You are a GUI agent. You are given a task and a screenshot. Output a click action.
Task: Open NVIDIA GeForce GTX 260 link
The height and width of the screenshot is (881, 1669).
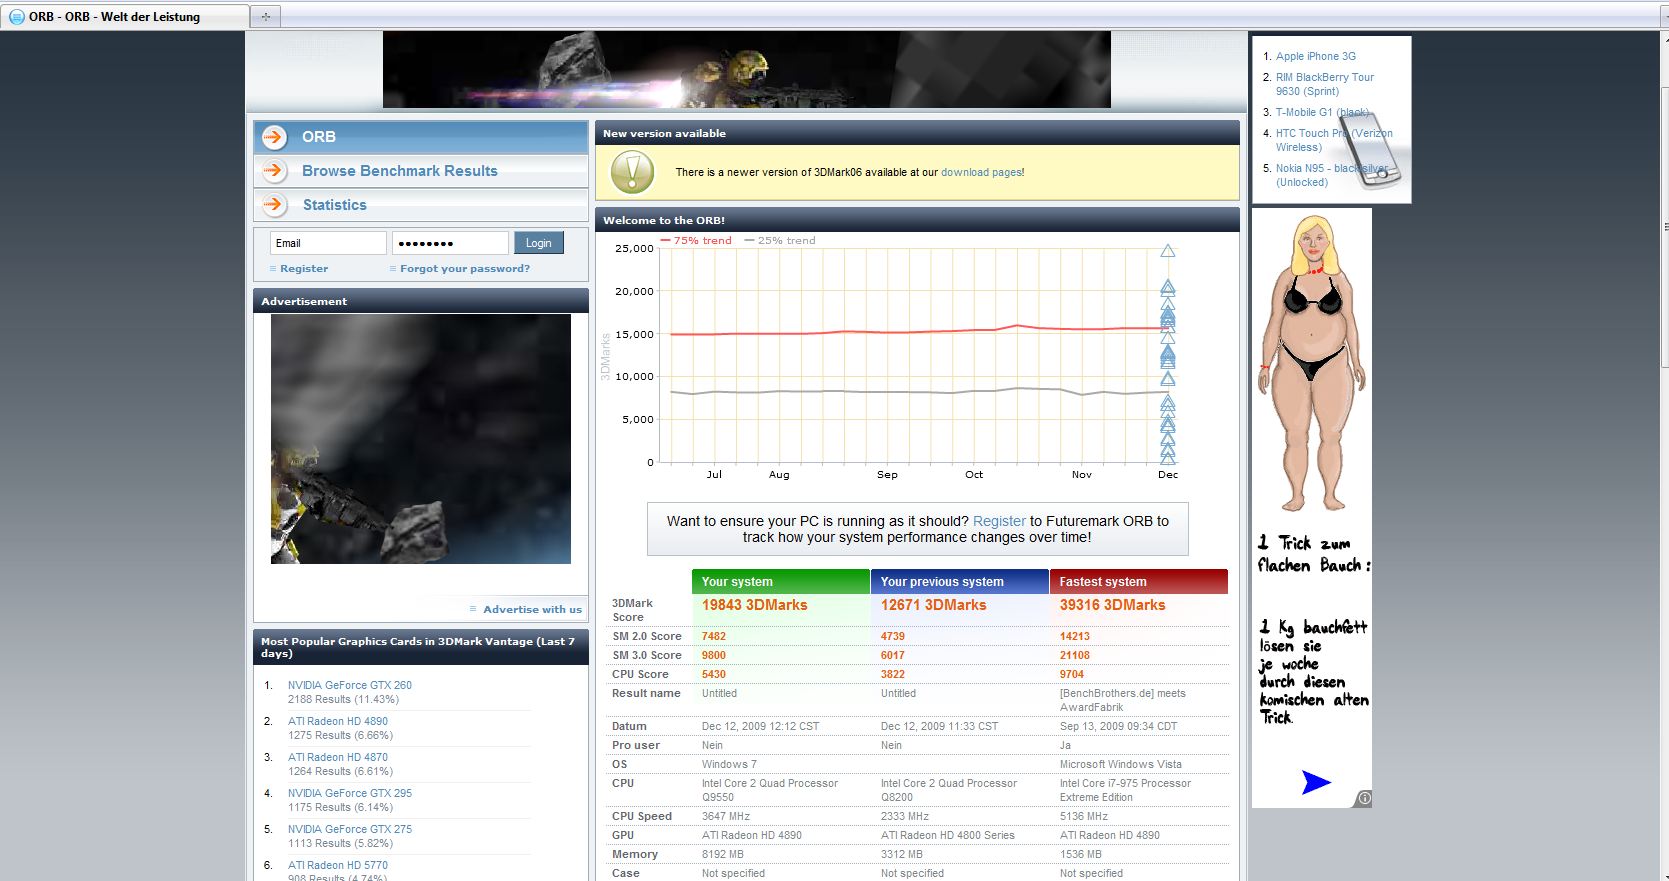pyautogui.click(x=350, y=685)
